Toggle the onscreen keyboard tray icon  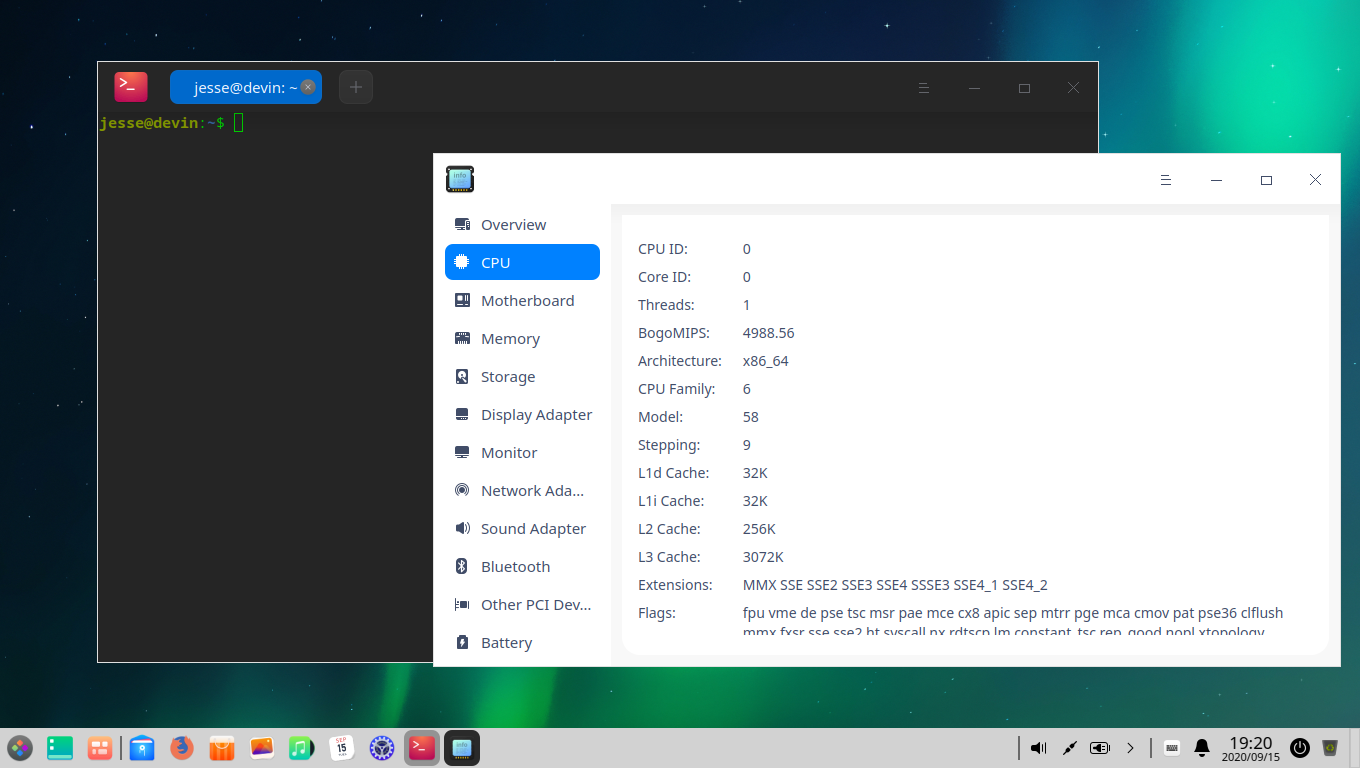coord(1172,747)
